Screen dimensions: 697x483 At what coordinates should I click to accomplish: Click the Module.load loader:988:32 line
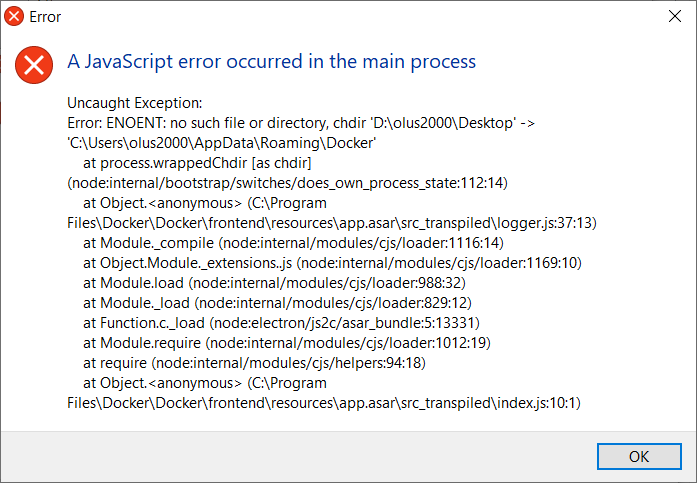tap(274, 283)
